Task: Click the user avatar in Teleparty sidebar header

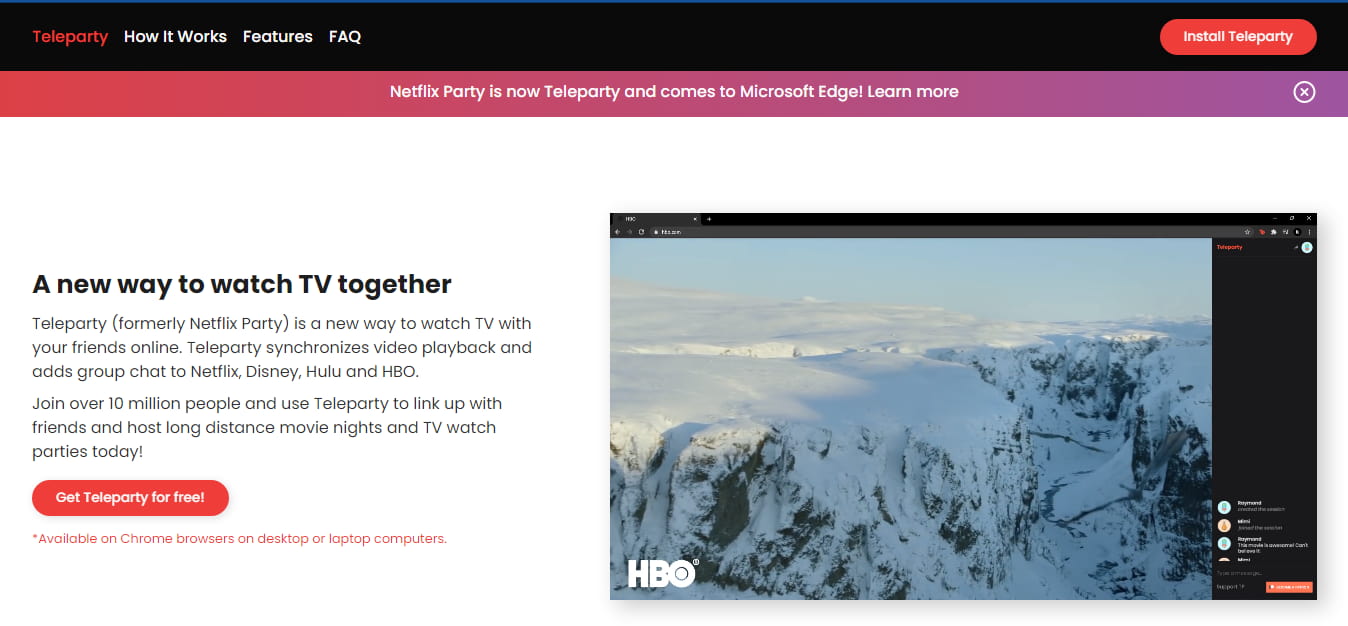Action: [1306, 247]
